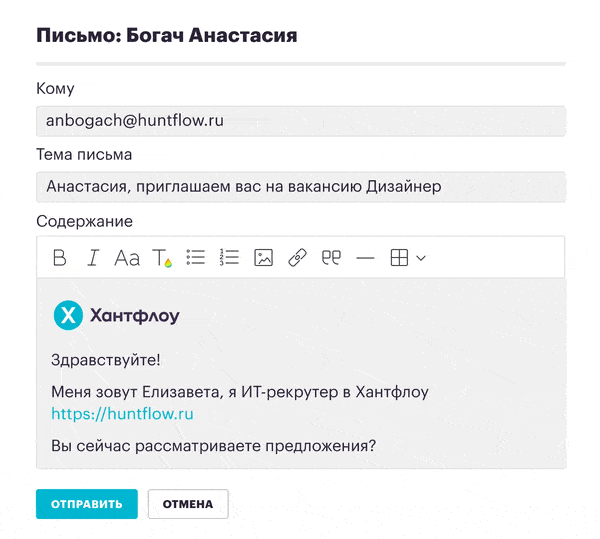Insert a numbered list
The image size is (600, 539).
click(x=230, y=258)
